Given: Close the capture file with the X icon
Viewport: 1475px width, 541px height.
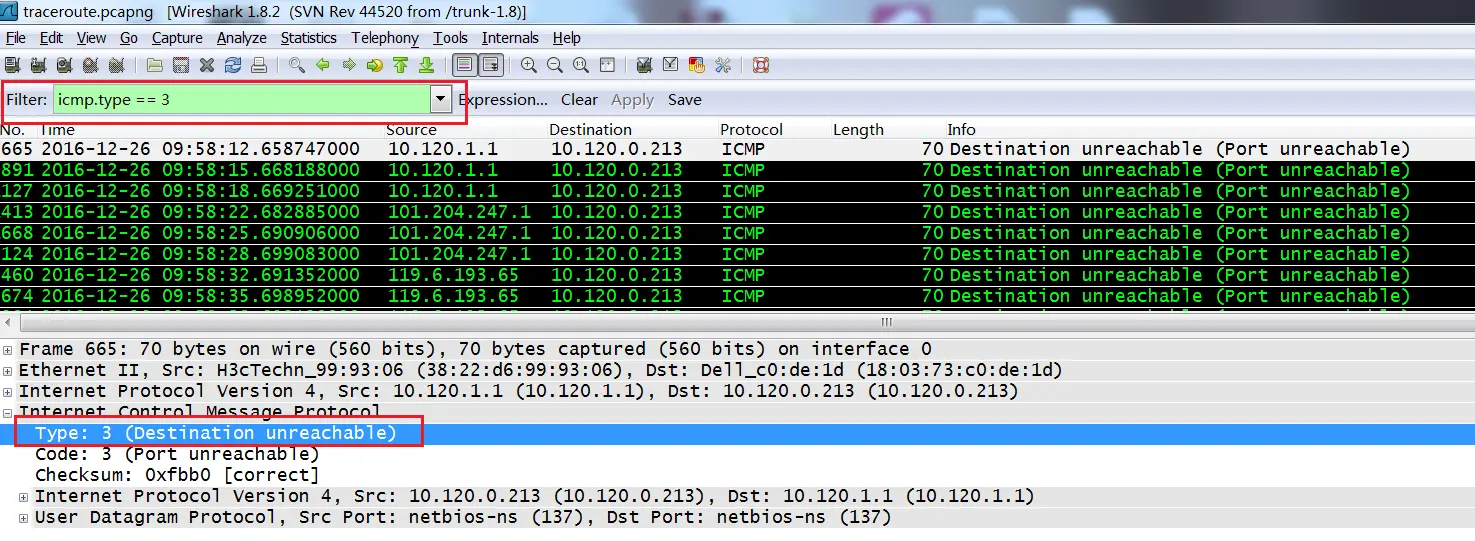Looking at the screenshot, I should (207, 65).
